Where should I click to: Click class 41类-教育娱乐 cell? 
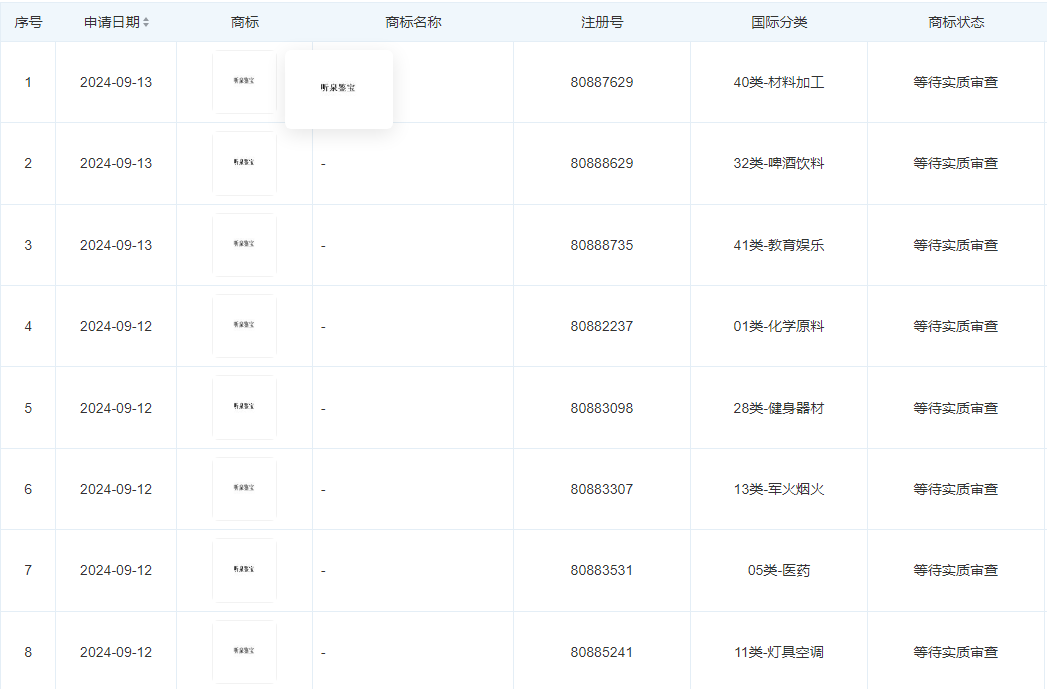pos(779,245)
